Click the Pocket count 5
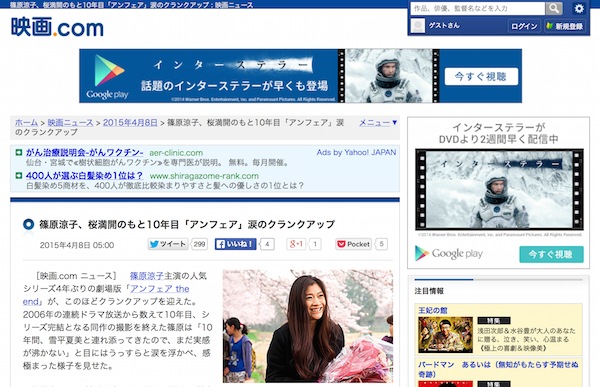This screenshot has width=600, height=387. click(x=381, y=244)
